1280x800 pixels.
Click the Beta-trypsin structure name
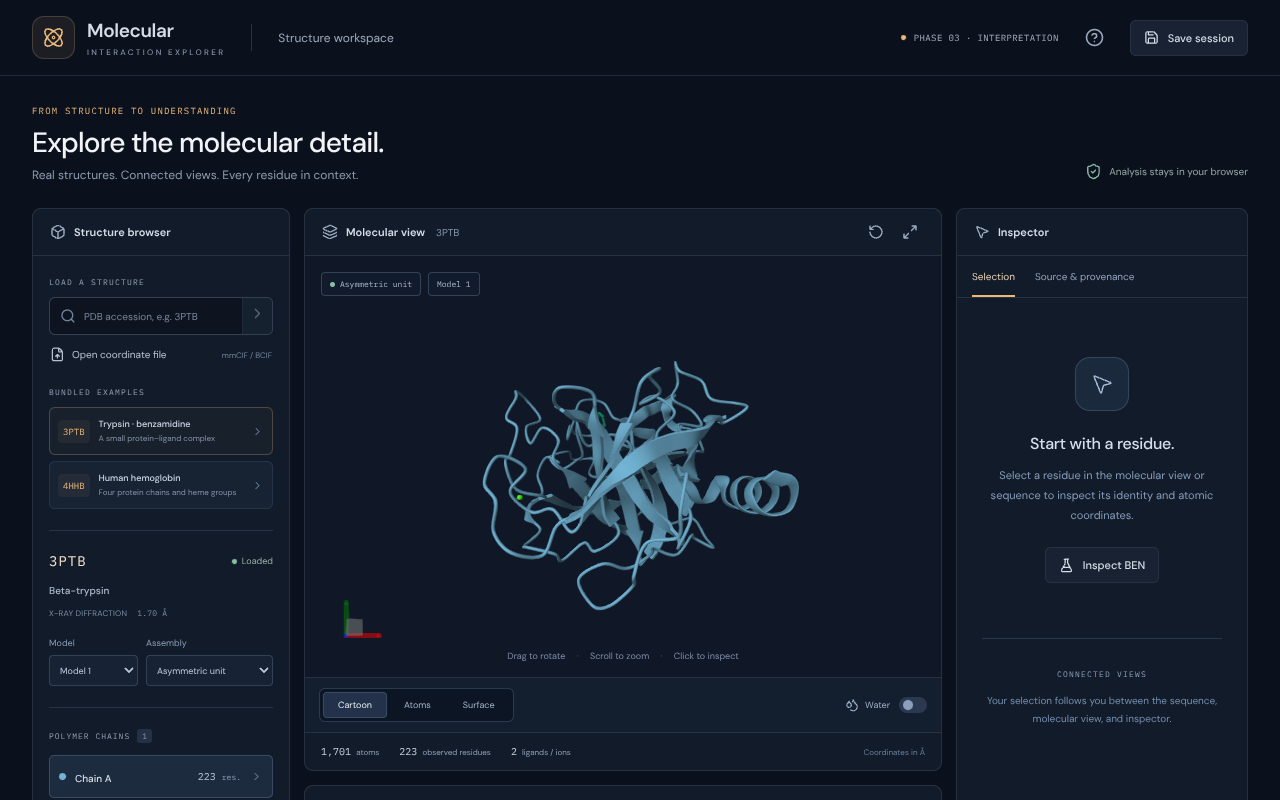coord(79,591)
